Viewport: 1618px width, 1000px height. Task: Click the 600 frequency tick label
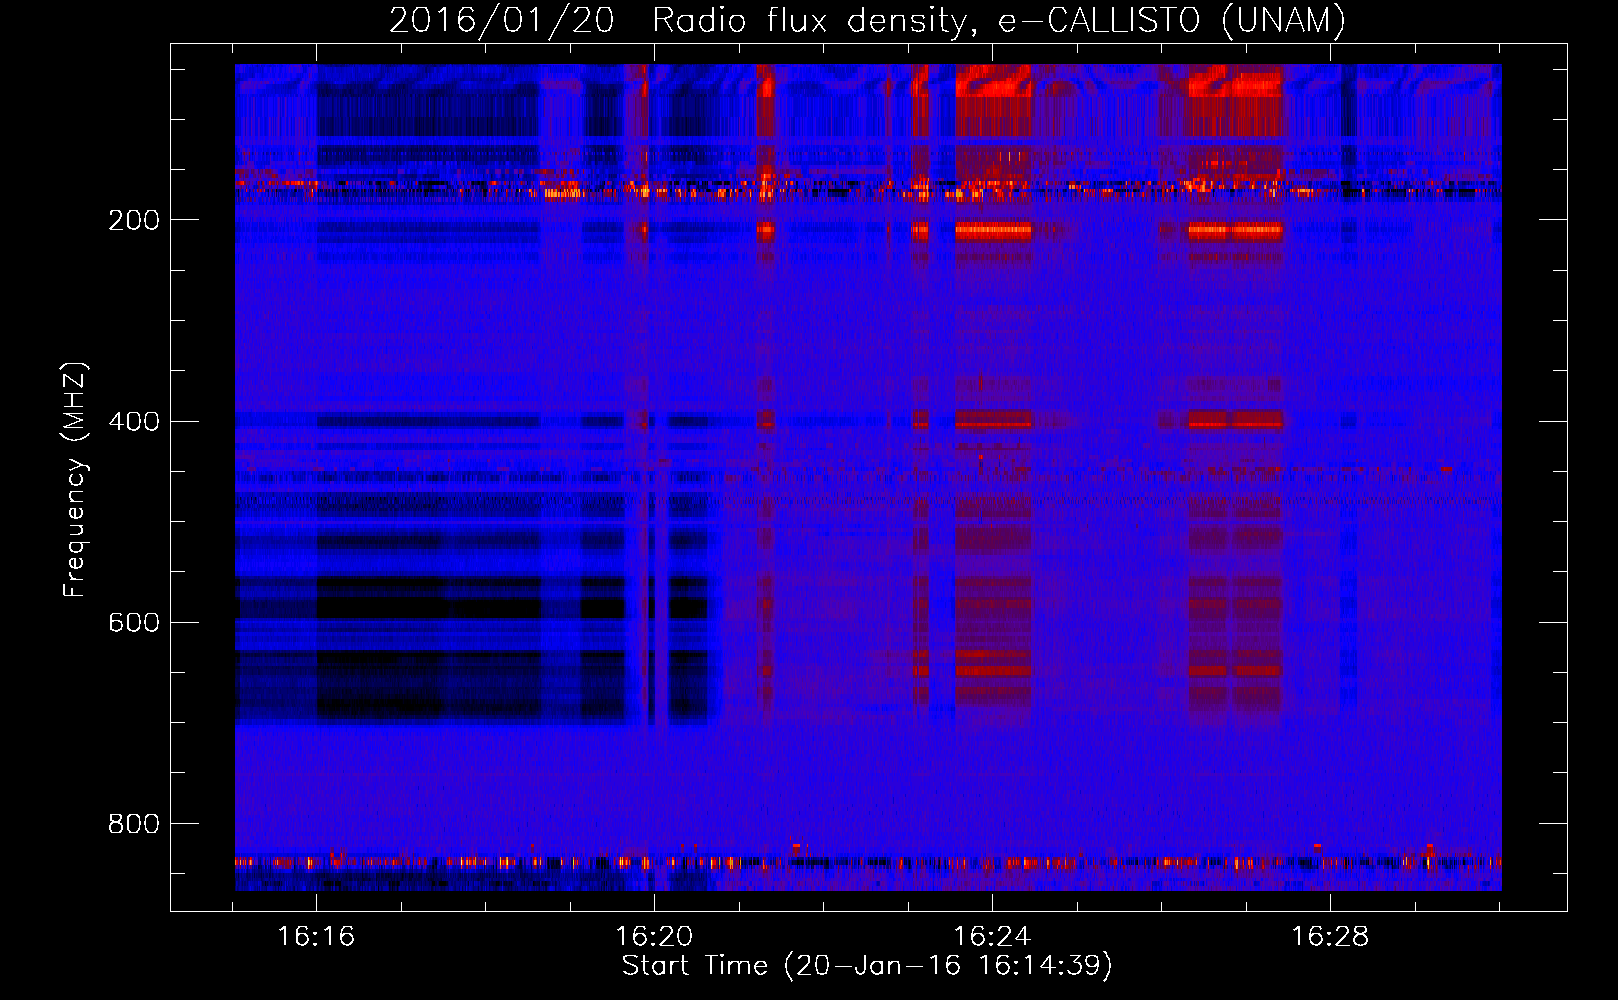coord(134,622)
